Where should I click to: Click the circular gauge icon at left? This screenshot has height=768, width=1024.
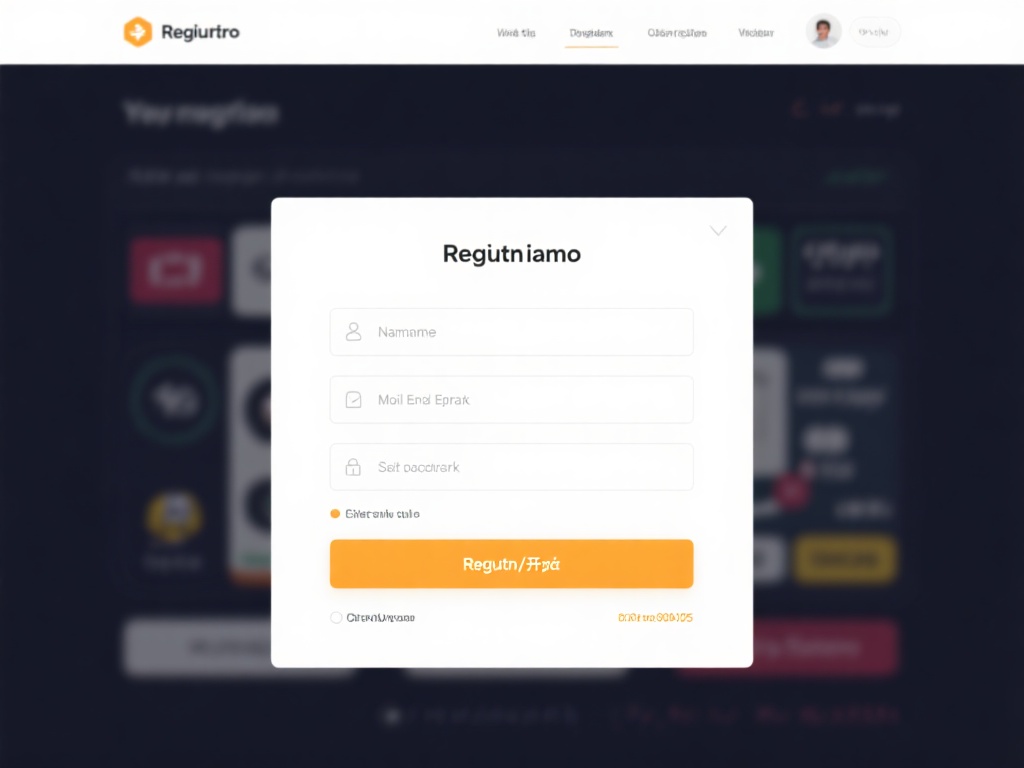174,400
